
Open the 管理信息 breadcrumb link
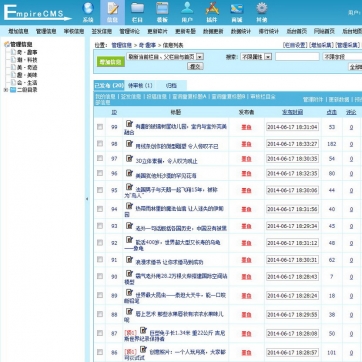click(122, 45)
